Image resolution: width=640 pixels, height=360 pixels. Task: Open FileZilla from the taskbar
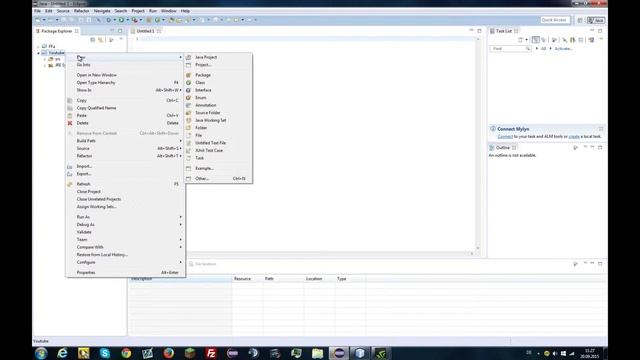pyautogui.click(x=211, y=353)
